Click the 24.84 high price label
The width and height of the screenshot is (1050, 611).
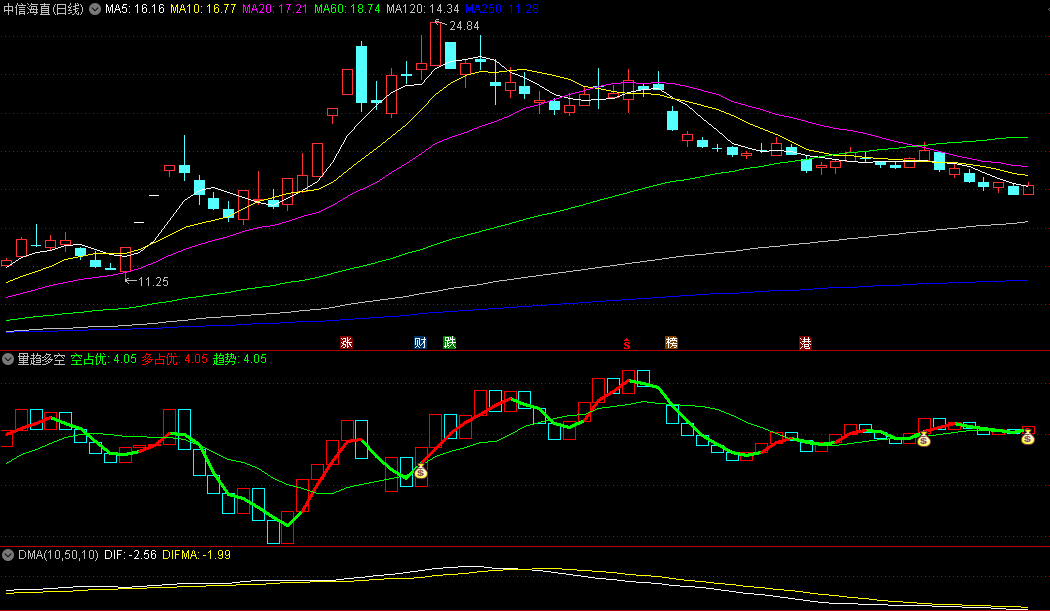464,26
